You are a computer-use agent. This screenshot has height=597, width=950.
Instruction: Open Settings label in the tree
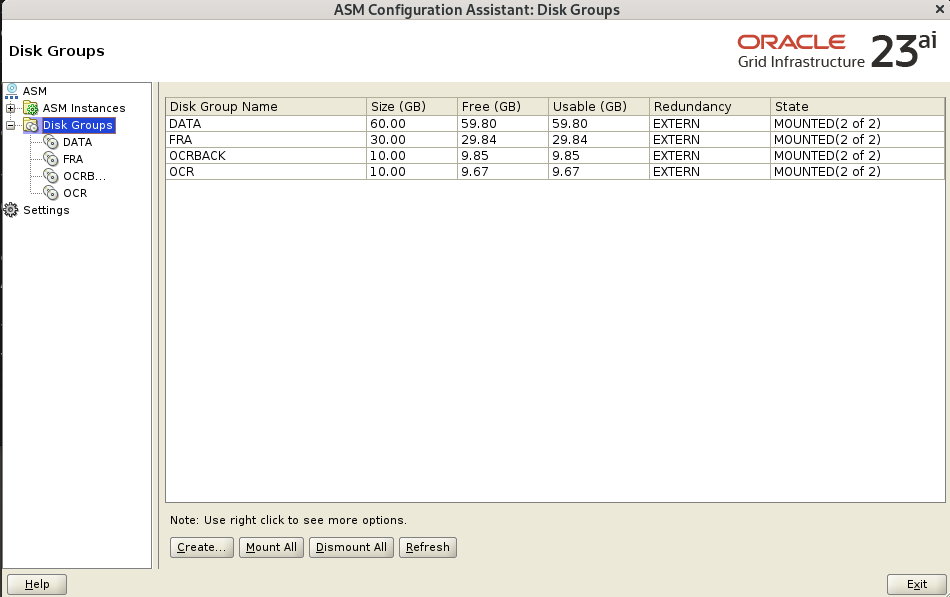pyautogui.click(x=46, y=210)
